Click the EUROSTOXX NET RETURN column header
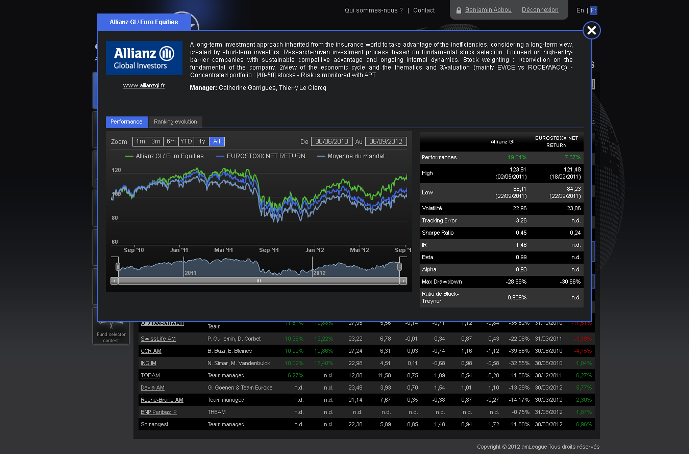The image size is (689, 454). coord(556,142)
